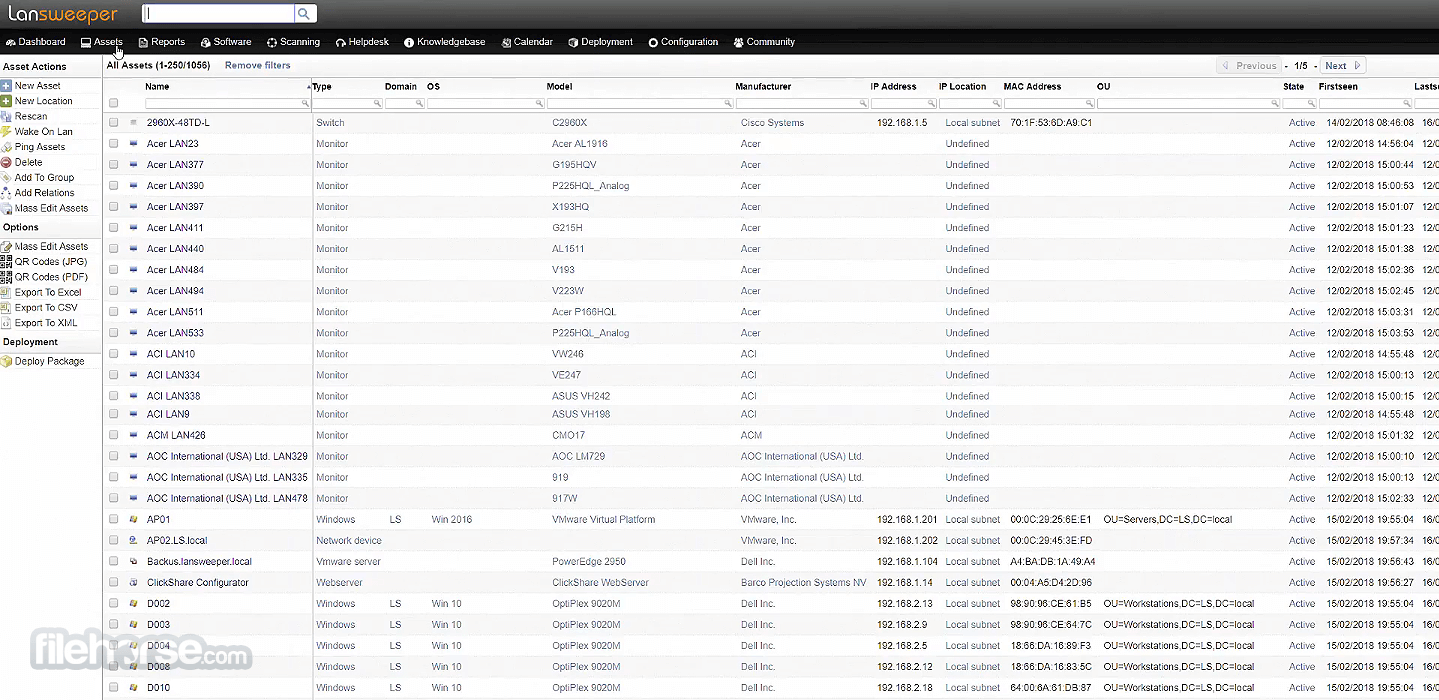Check the box for Acer LAN397
The height and width of the screenshot is (700, 1439).
click(x=114, y=207)
